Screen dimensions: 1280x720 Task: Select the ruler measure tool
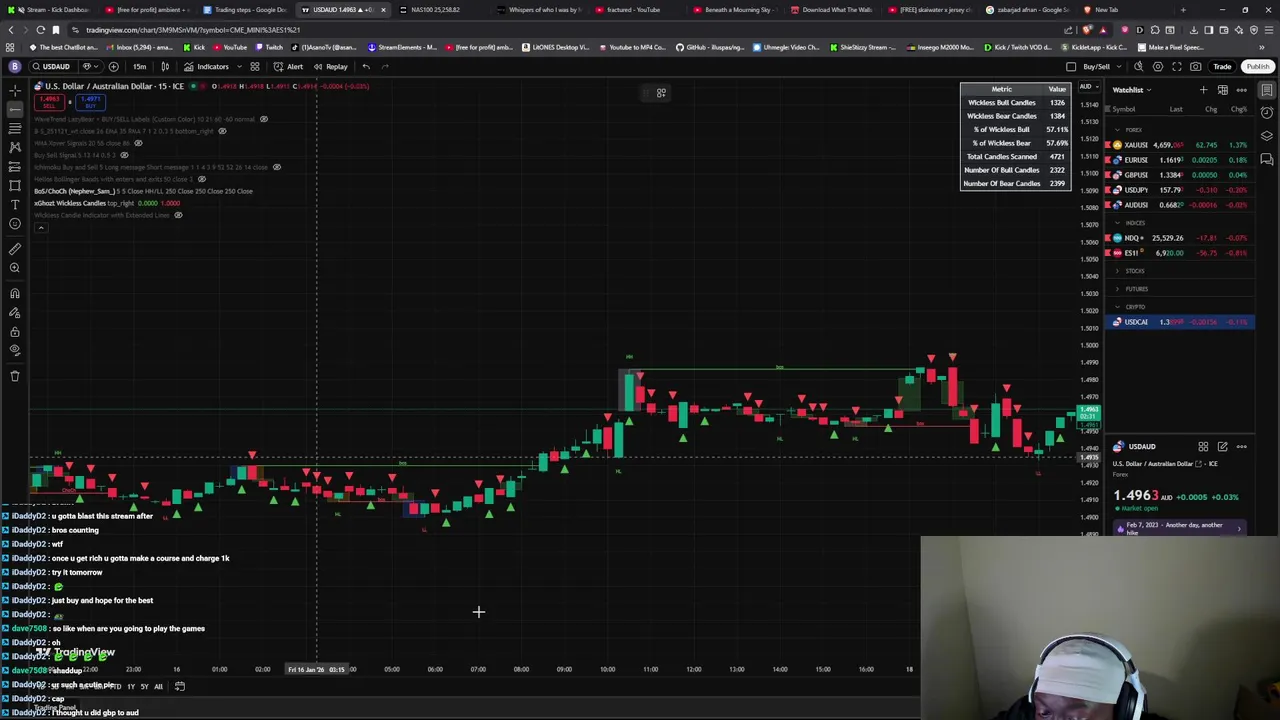pos(15,249)
